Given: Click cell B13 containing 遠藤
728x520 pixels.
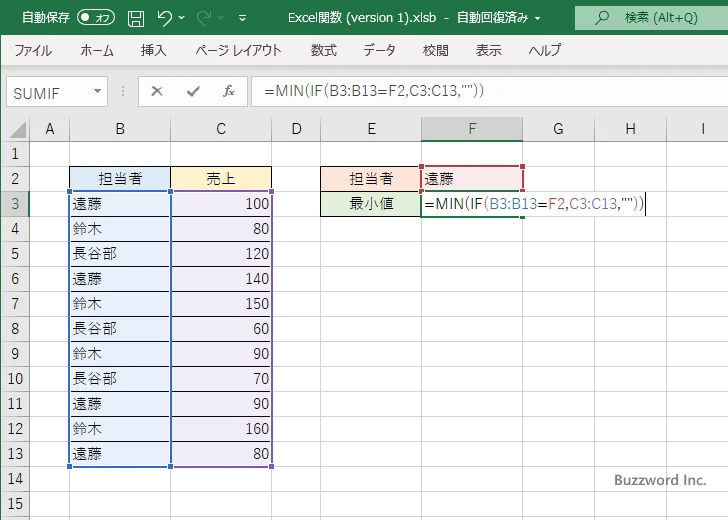Looking at the screenshot, I should tap(120, 454).
